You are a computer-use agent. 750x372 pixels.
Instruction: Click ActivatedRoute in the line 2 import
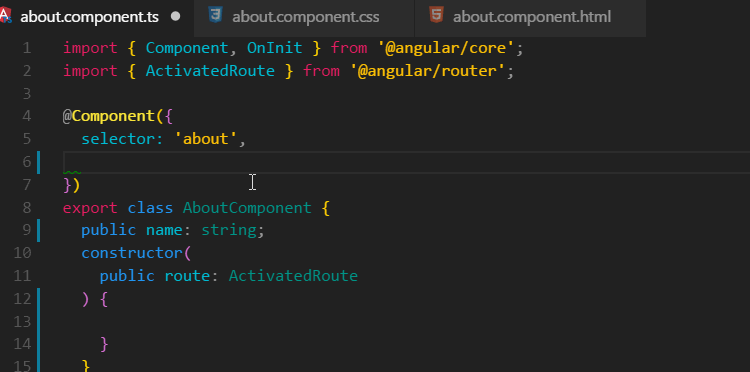210,71
